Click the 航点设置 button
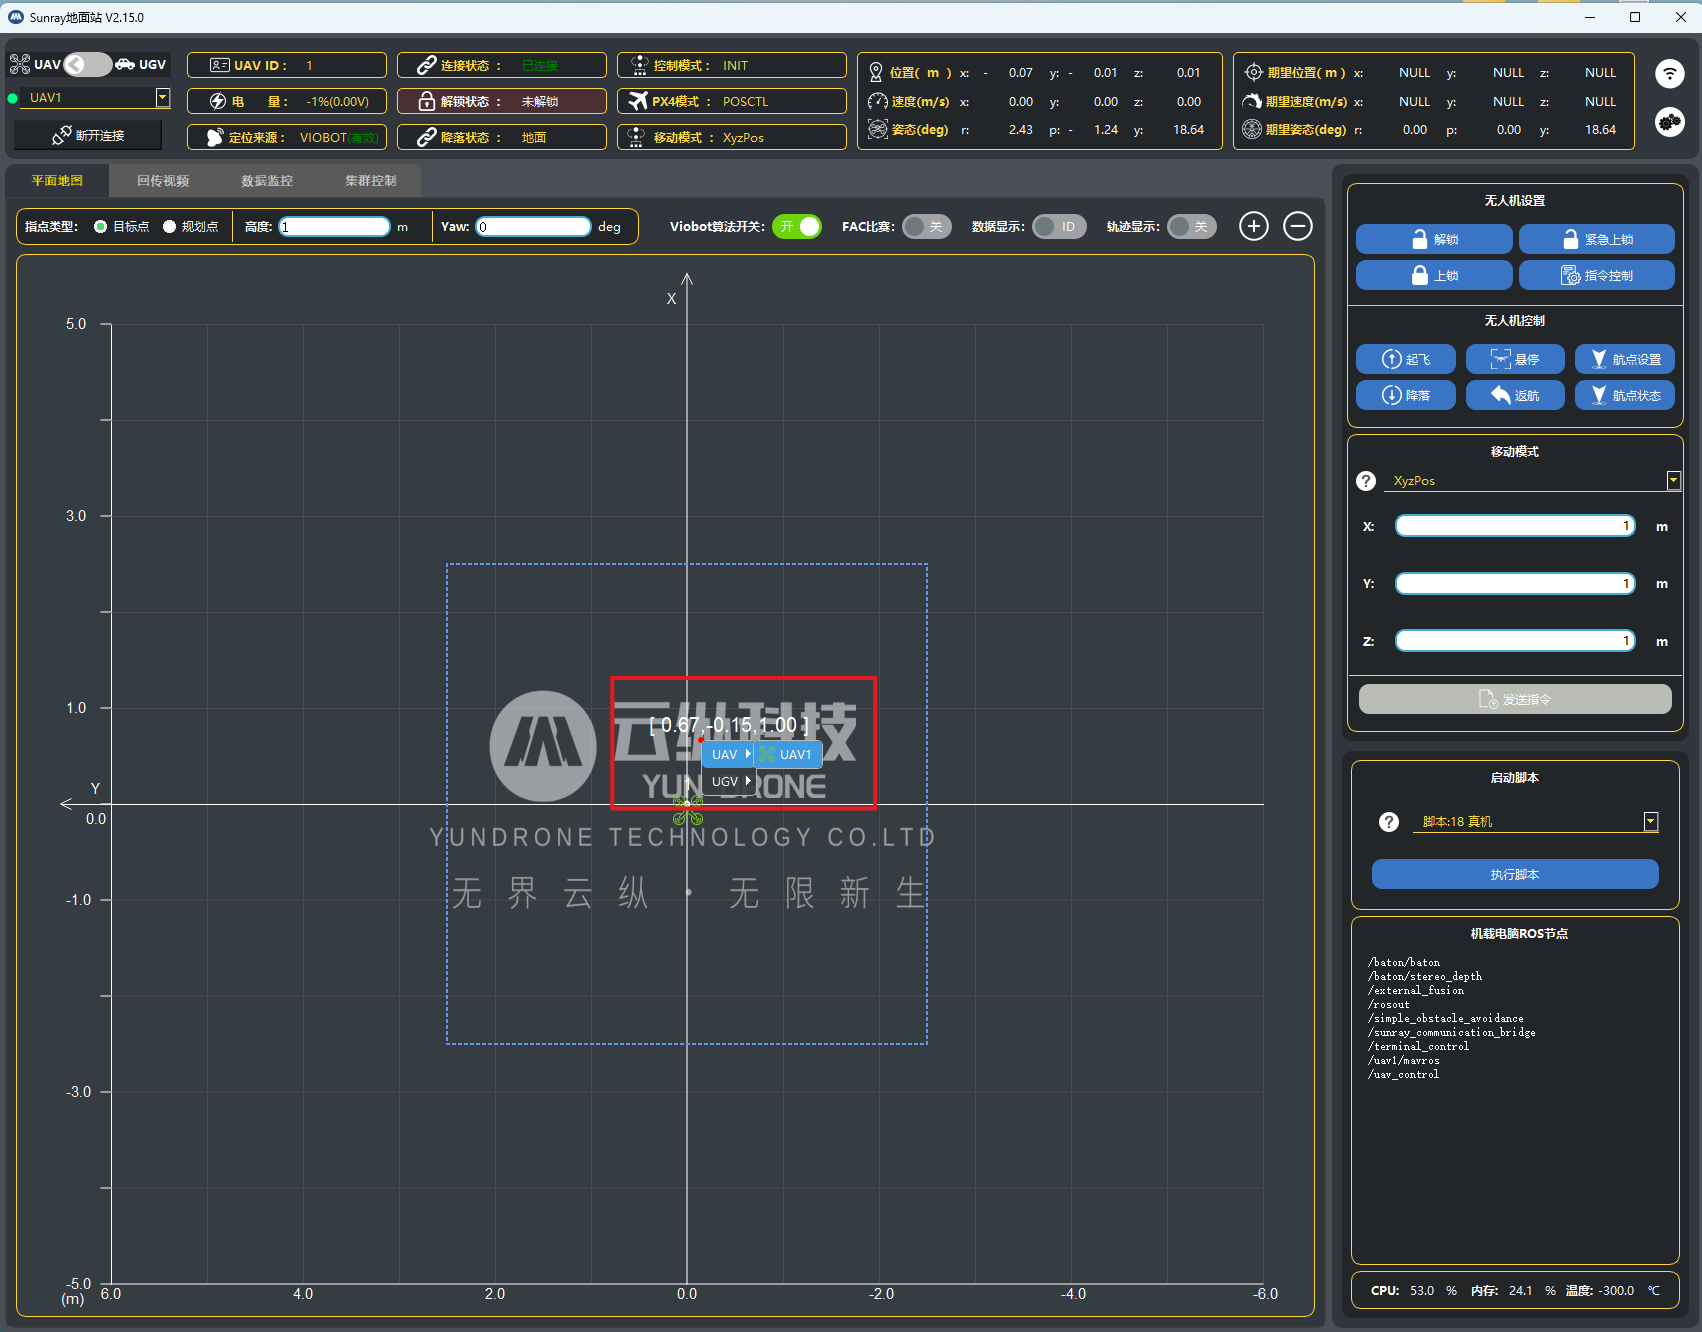The height and width of the screenshot is (1332, 1702). click(1625, 359)
